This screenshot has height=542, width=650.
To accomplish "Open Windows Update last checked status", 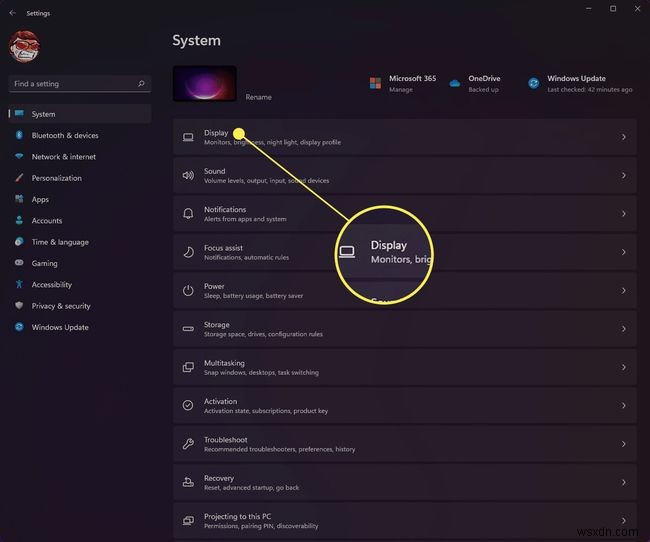I will tap(589, 90).
